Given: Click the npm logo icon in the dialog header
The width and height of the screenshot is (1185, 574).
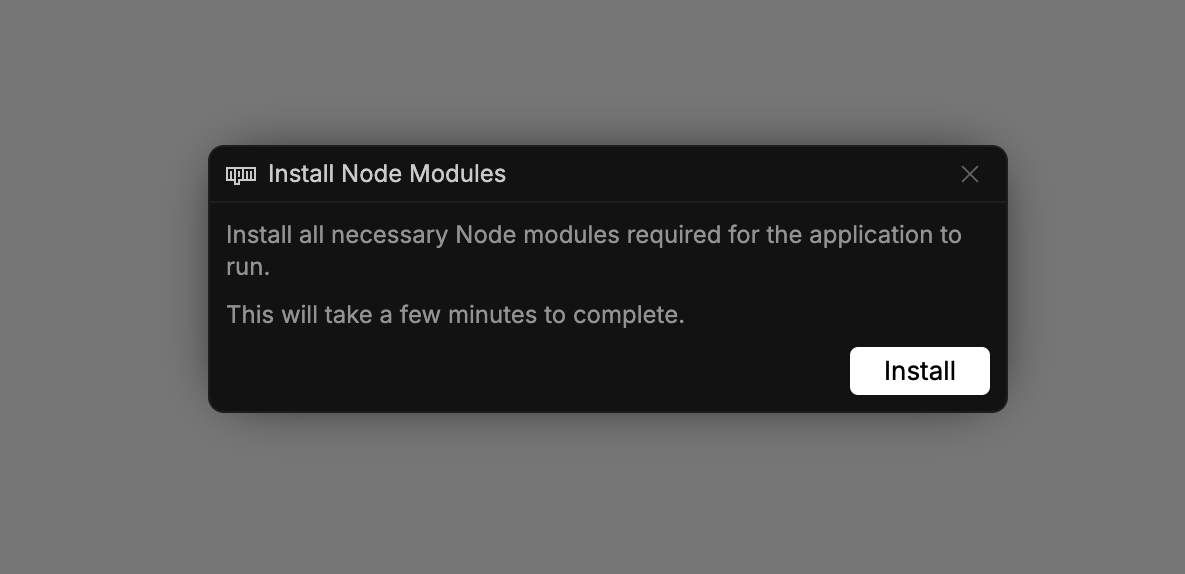Looking at the screenshot, I should point(241,175).
